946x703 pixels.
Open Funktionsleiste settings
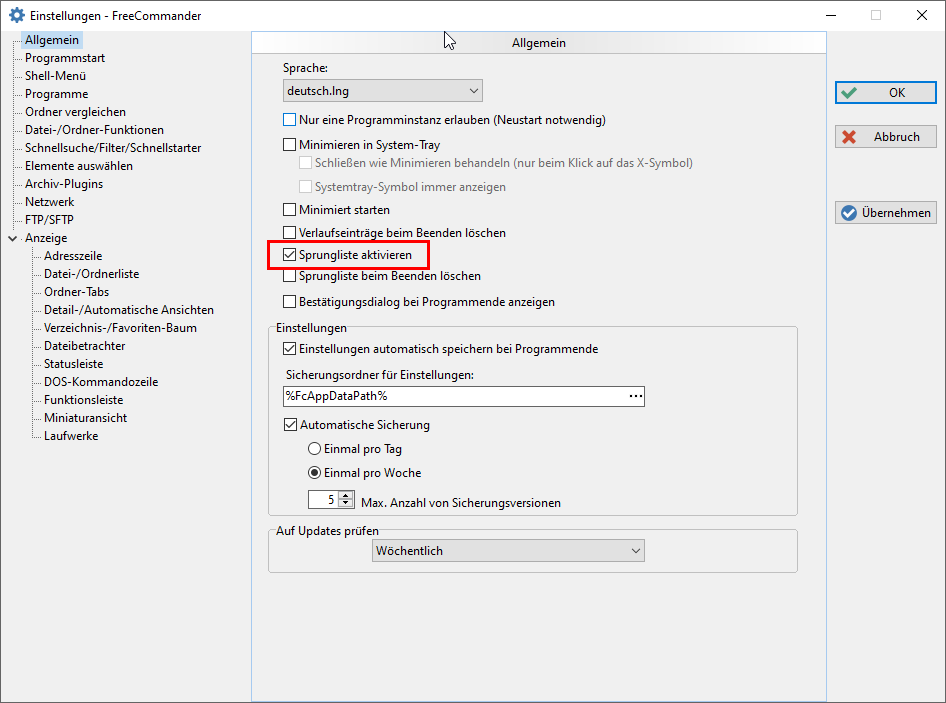coord(83,400)
